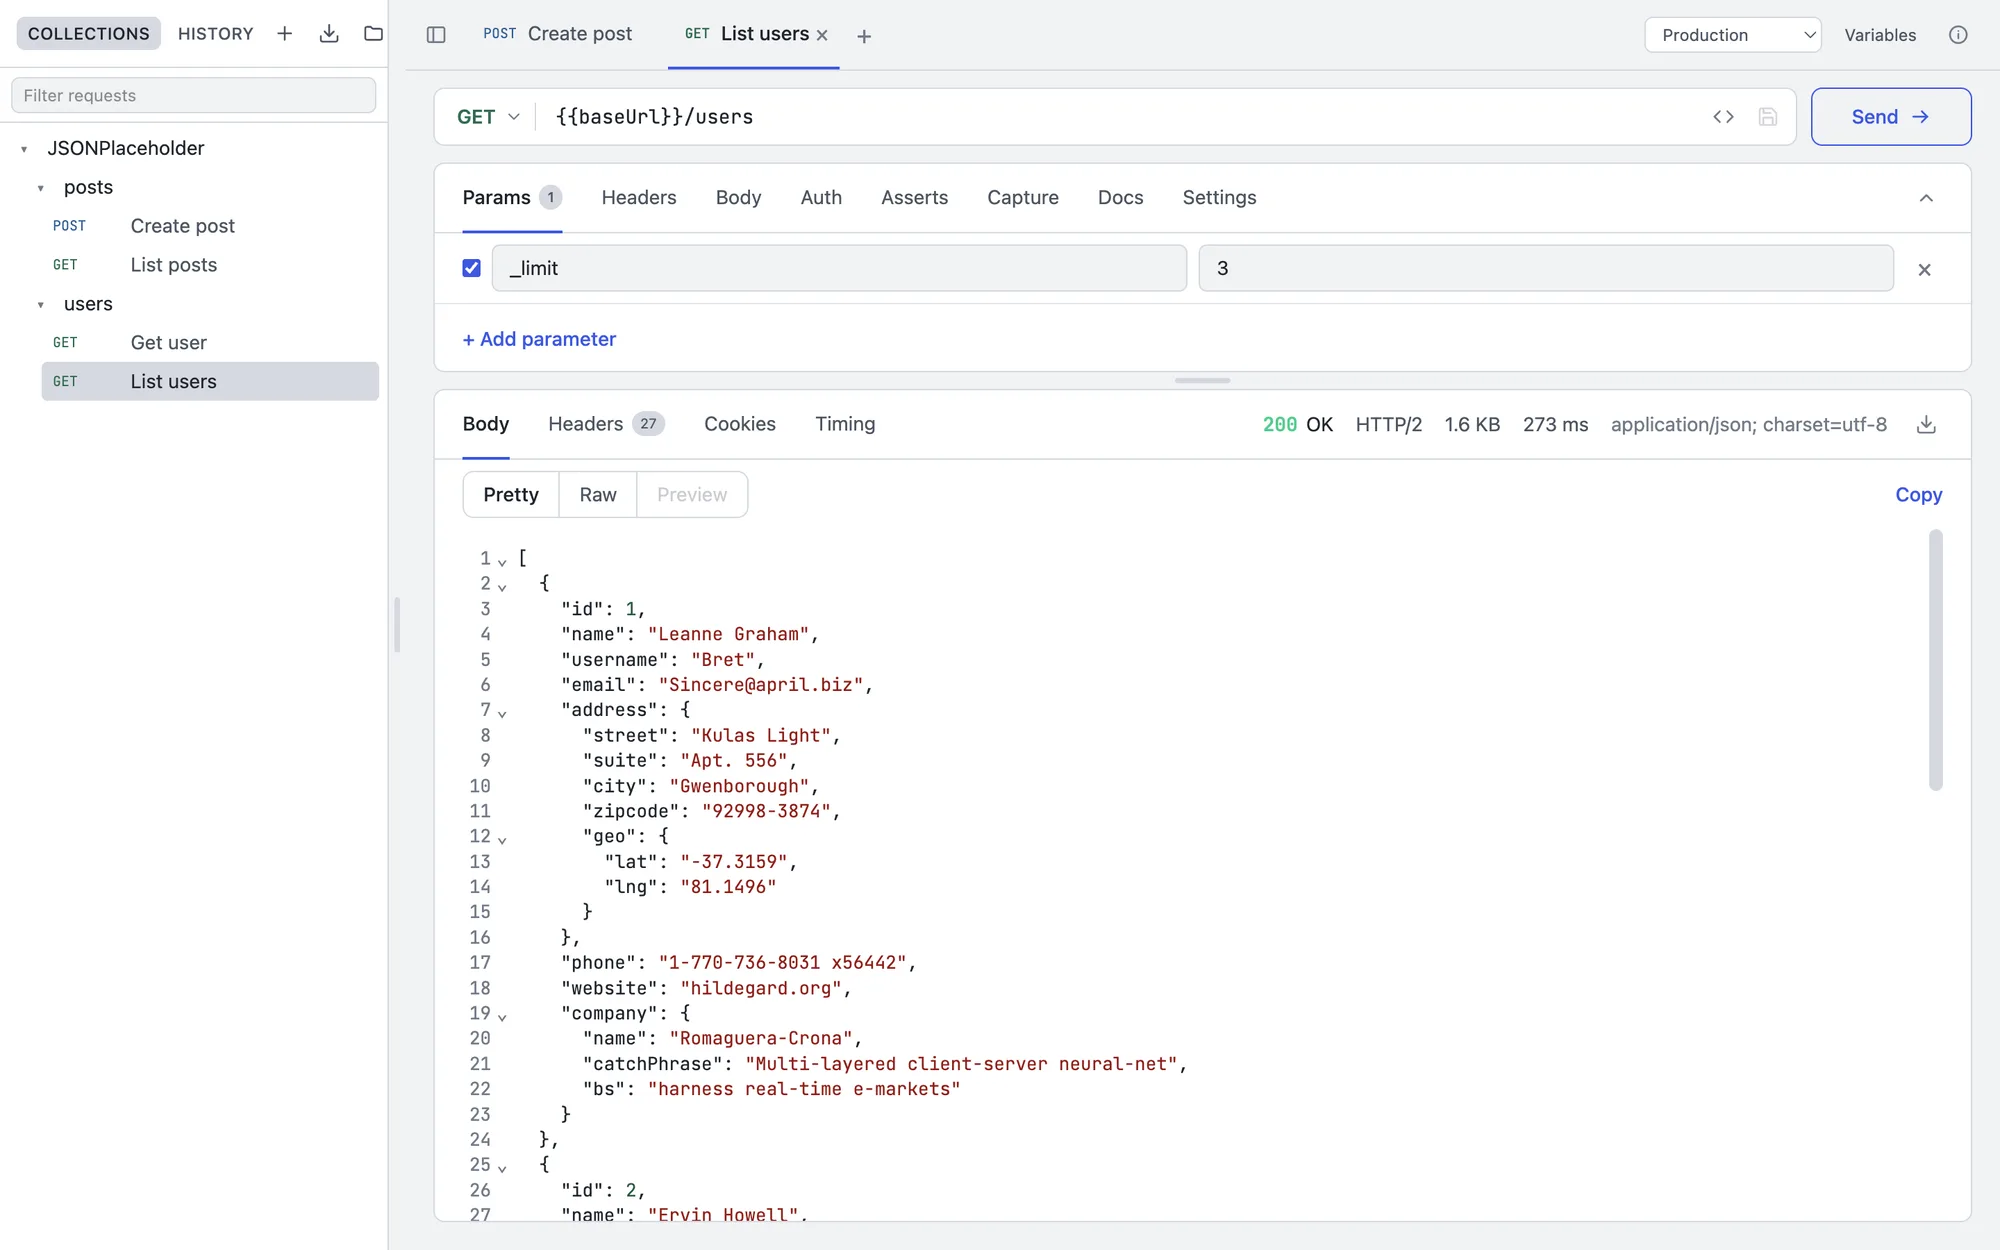Open the Production environment dropdown
Viewport: 2000px width, 1250px height.
tap(1733, 35)
